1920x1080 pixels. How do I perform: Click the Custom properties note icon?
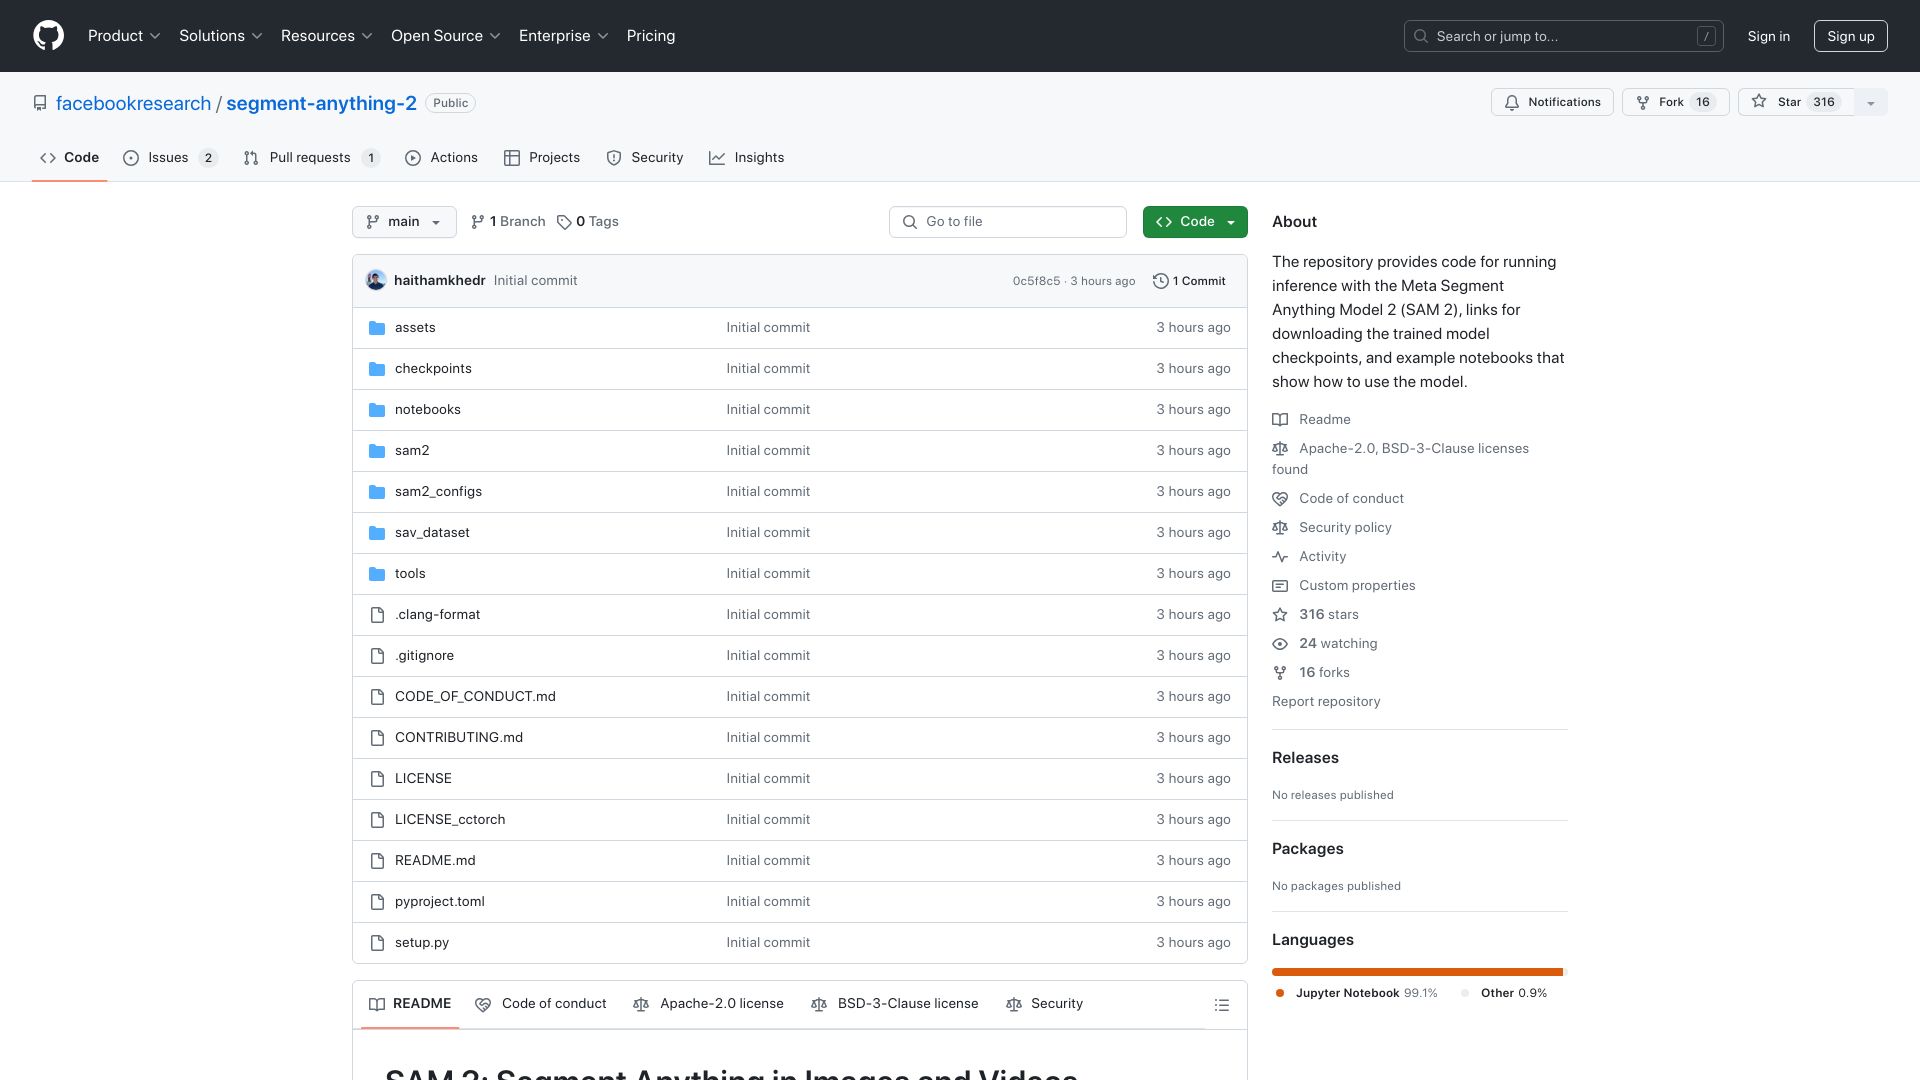click(x=1280, y=586)
